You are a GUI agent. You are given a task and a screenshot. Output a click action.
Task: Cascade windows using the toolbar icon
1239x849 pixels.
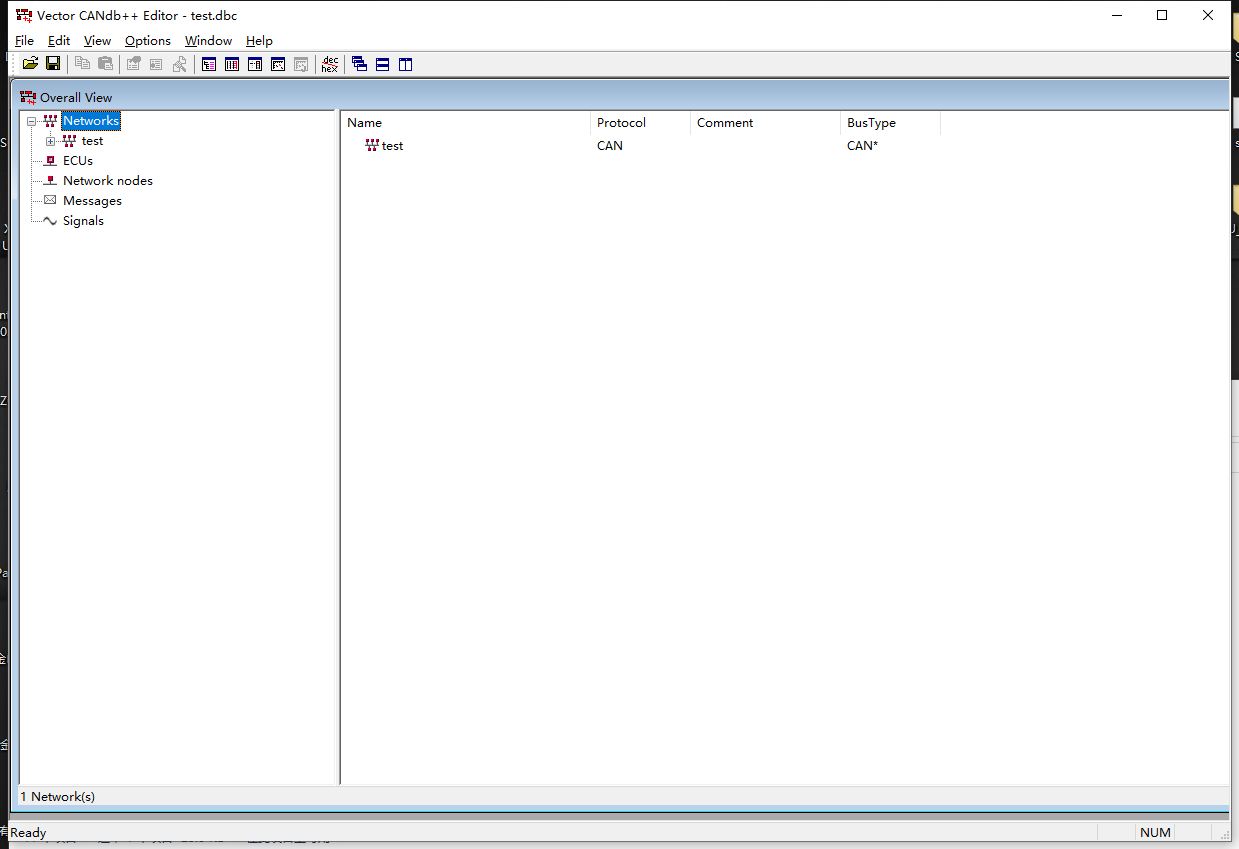click(x=360, y=64)
